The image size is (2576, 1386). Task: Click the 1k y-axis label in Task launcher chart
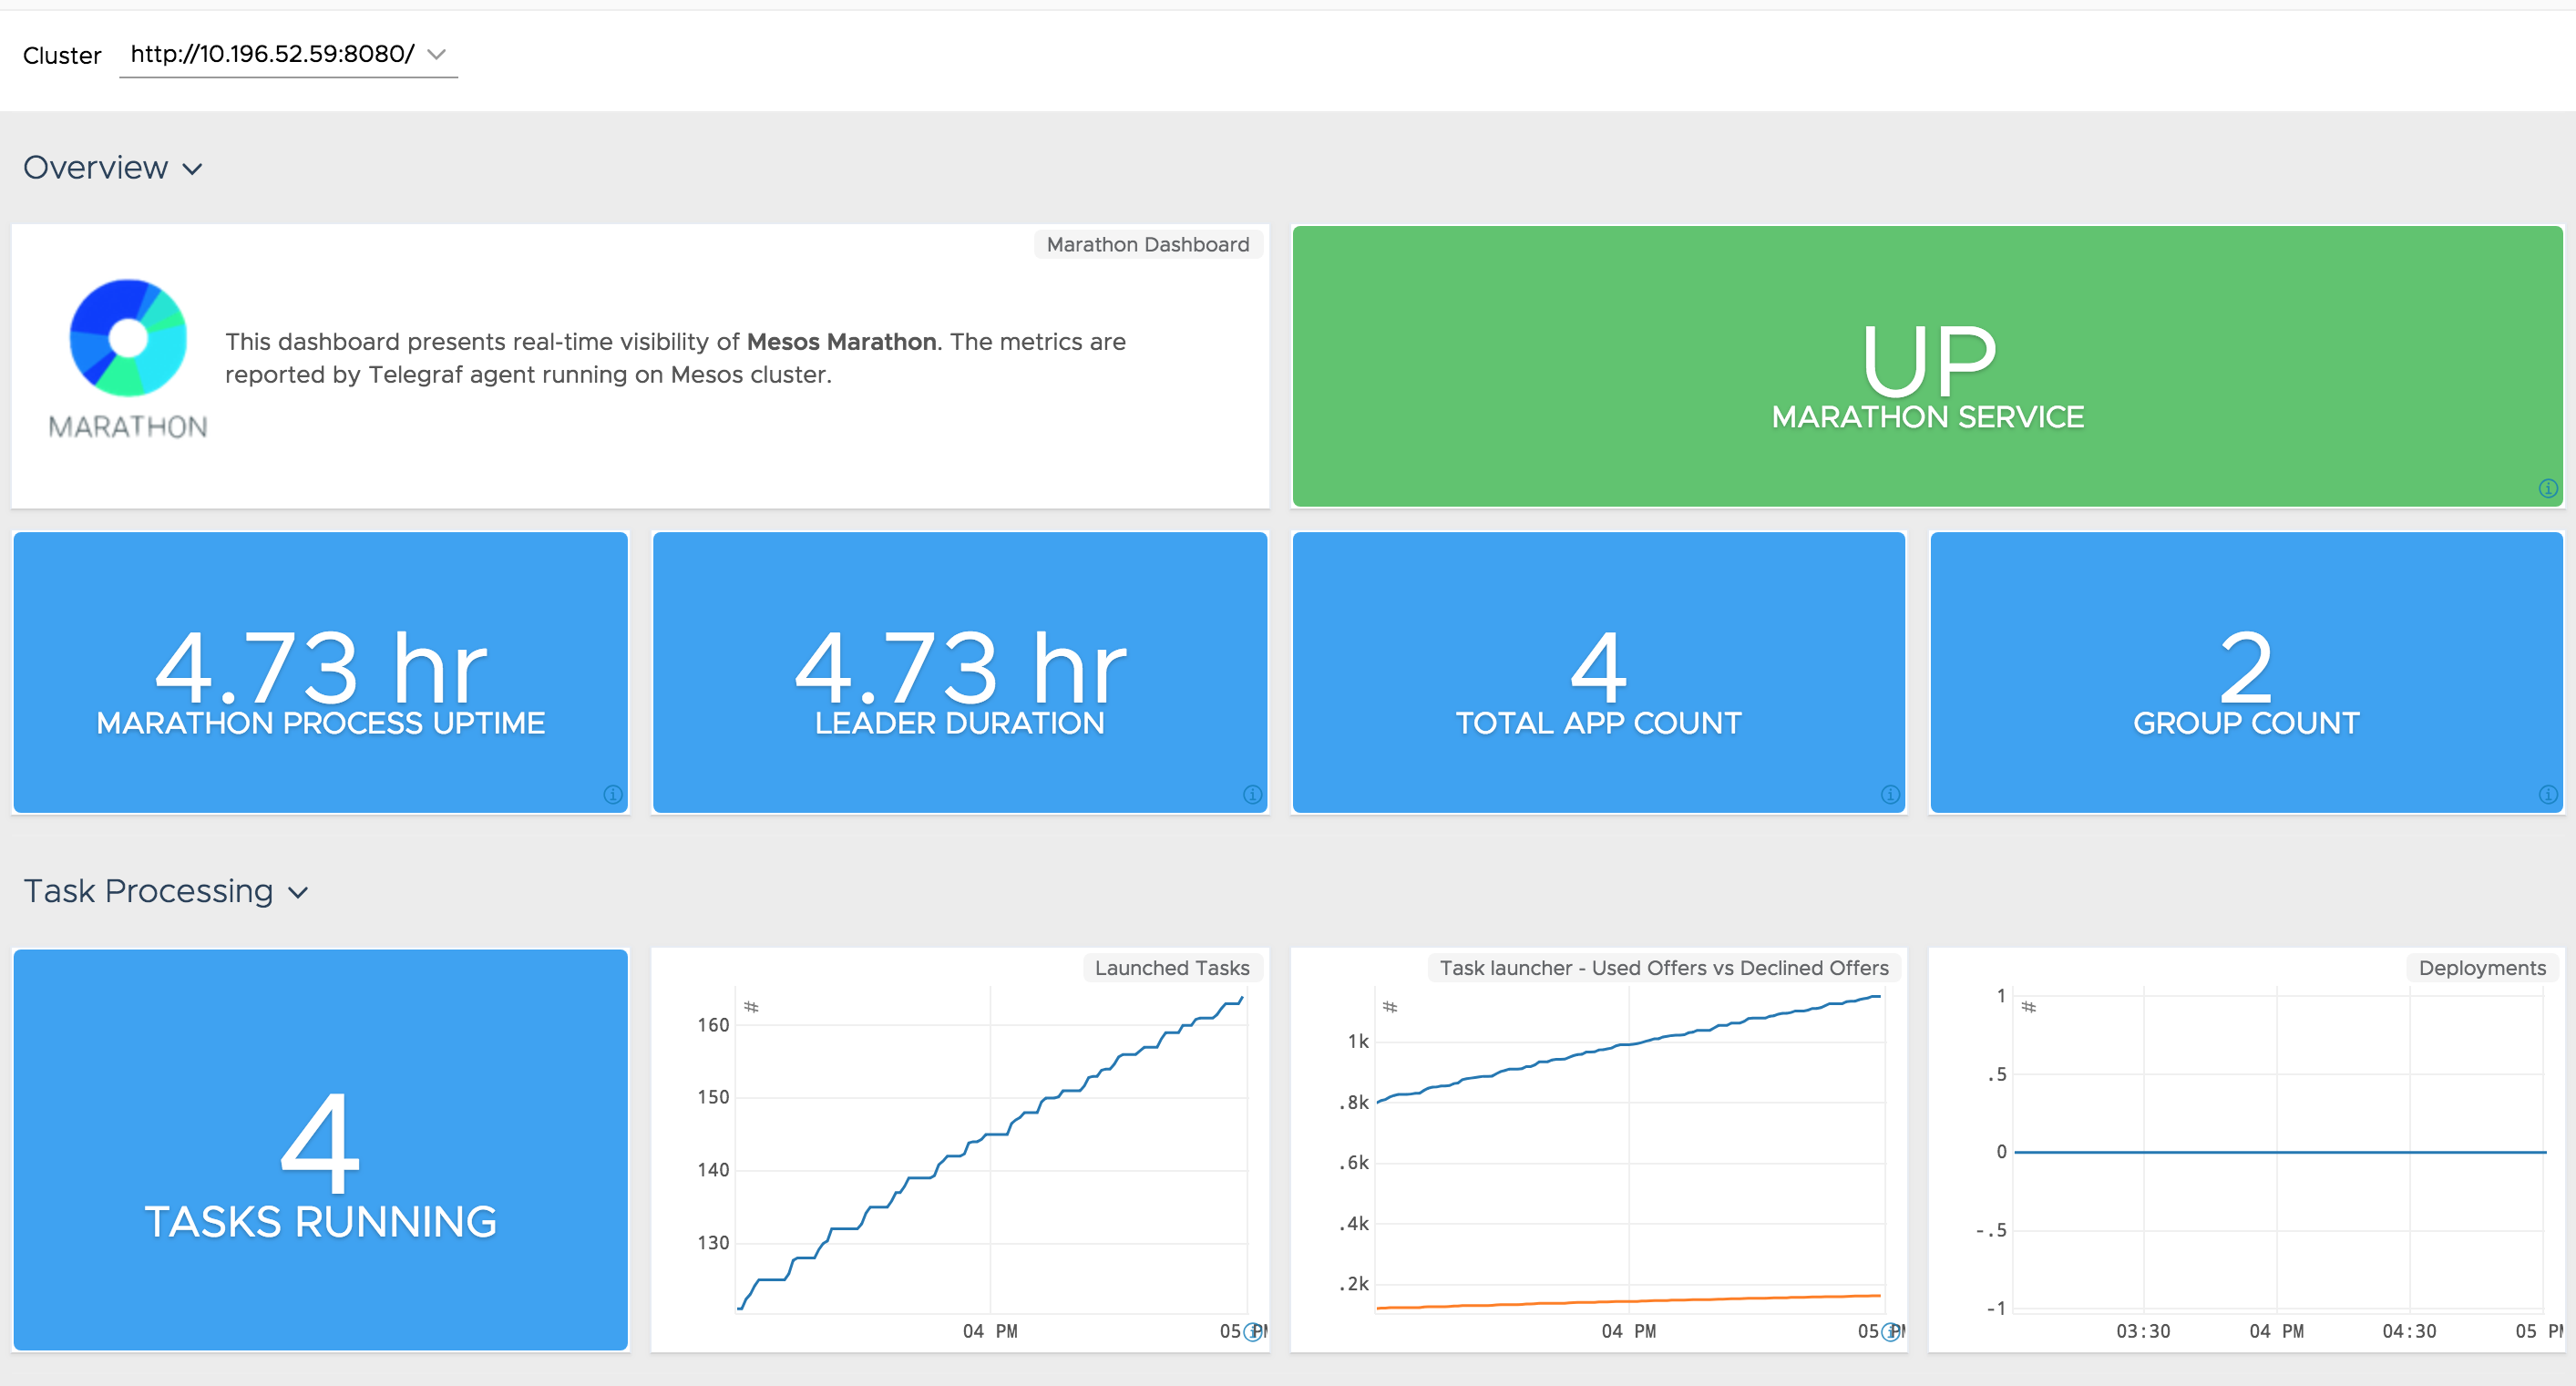1358,1042
